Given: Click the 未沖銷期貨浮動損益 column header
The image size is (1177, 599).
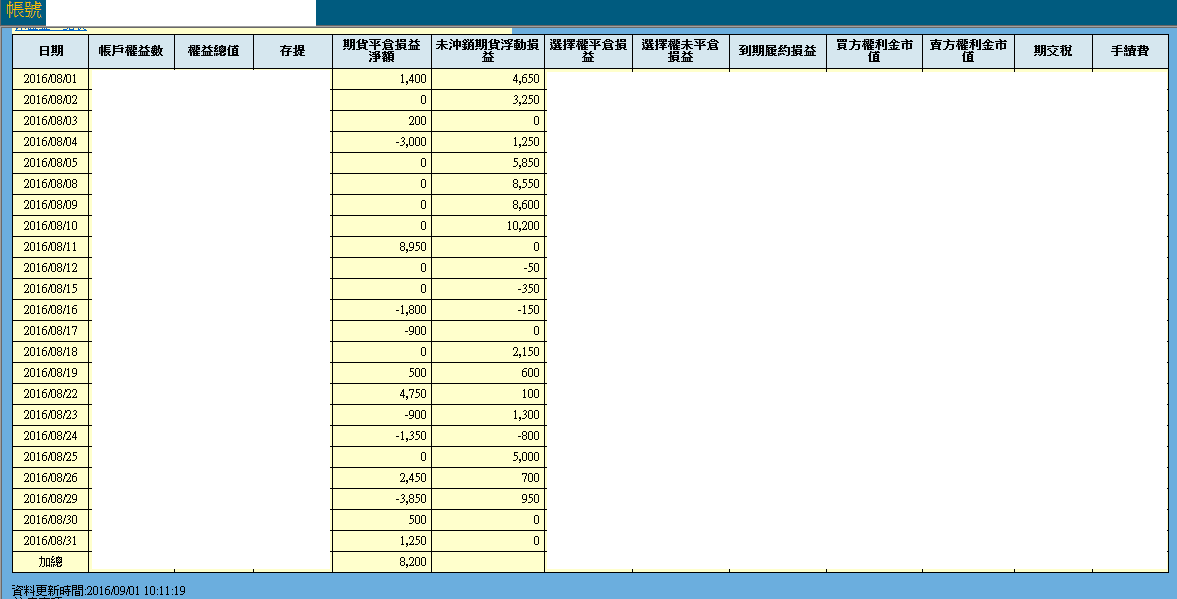Looking at the screenshot, I should pos(488,51).
